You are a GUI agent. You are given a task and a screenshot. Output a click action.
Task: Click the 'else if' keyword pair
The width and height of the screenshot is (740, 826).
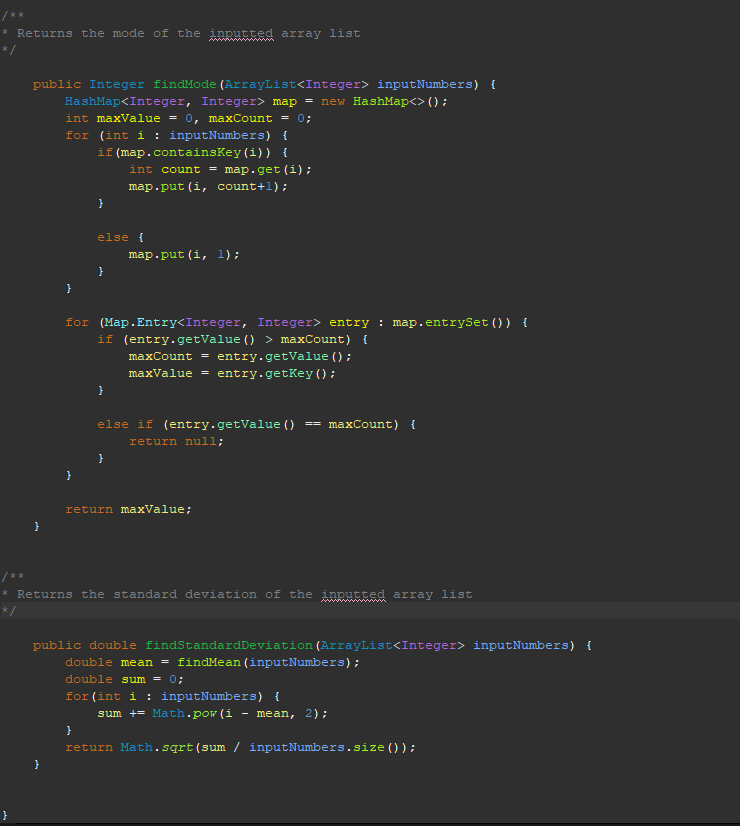click(125, 424)
